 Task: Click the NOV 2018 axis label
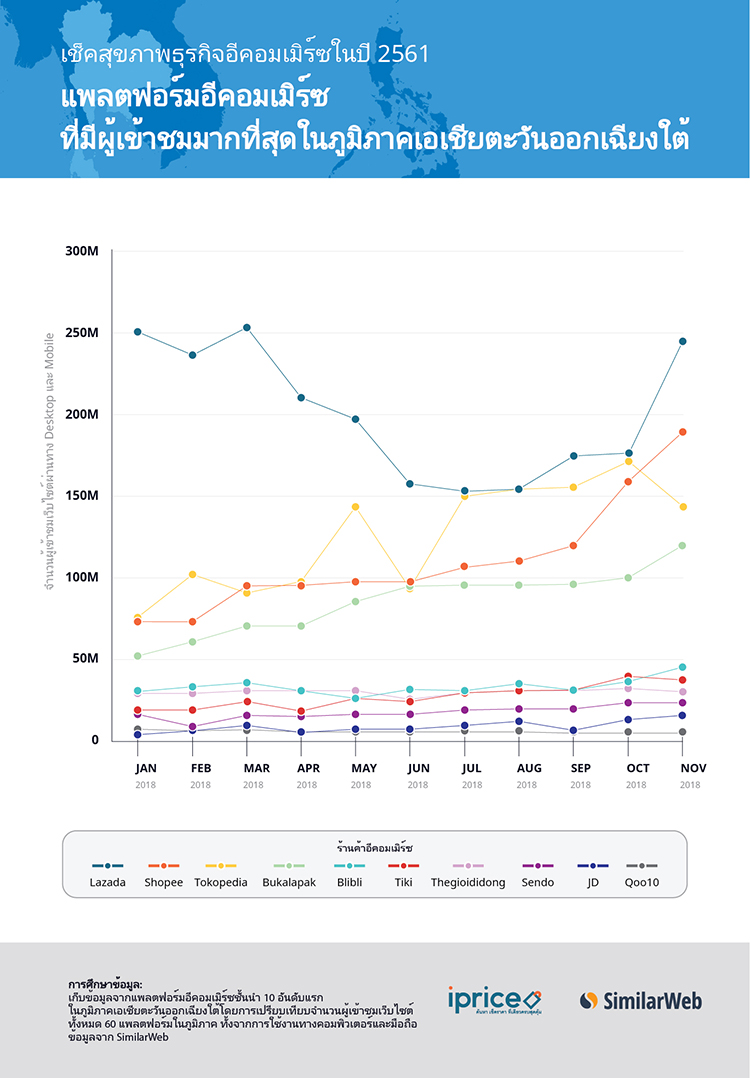(x=689, y=775)
